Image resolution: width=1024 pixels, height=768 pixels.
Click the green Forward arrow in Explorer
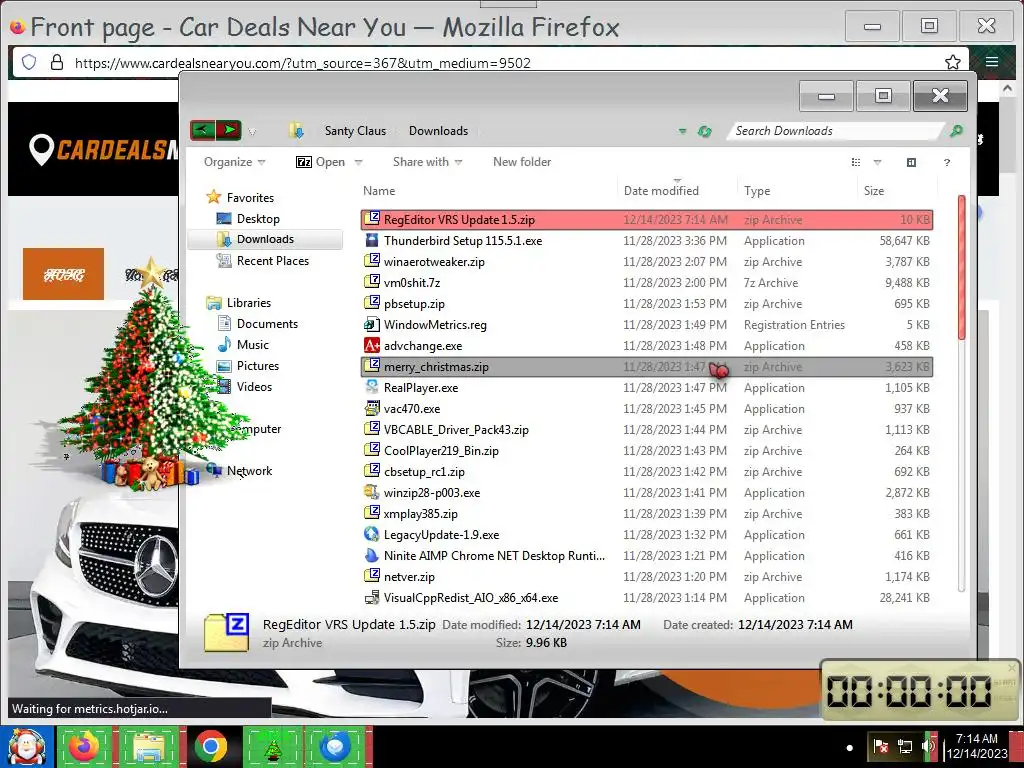(229, 130)
